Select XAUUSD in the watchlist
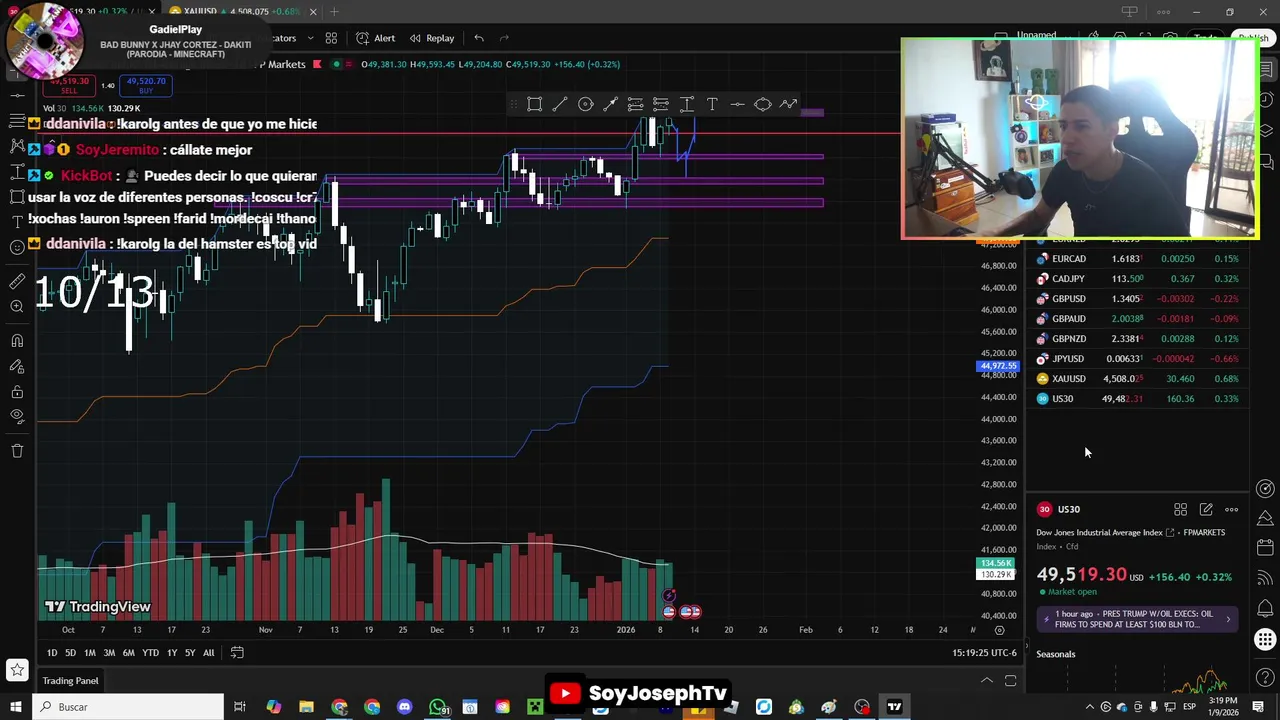This screenshot has width=1280, height=720. pos(1138,379)
